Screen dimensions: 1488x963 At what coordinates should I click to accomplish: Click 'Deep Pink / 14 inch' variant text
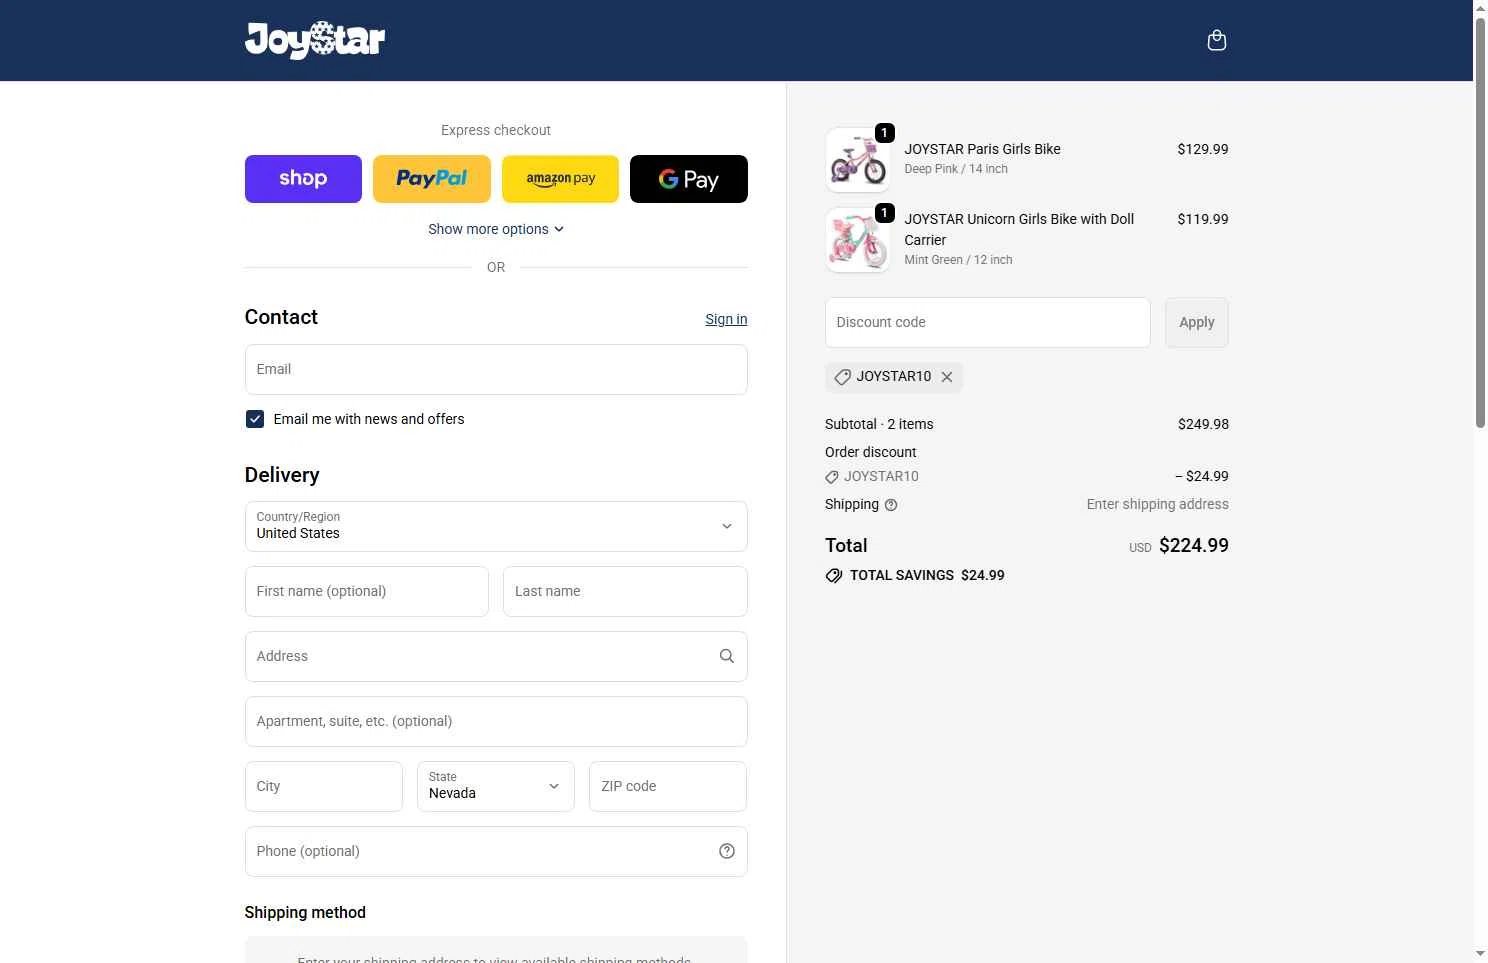click(956, 169)
